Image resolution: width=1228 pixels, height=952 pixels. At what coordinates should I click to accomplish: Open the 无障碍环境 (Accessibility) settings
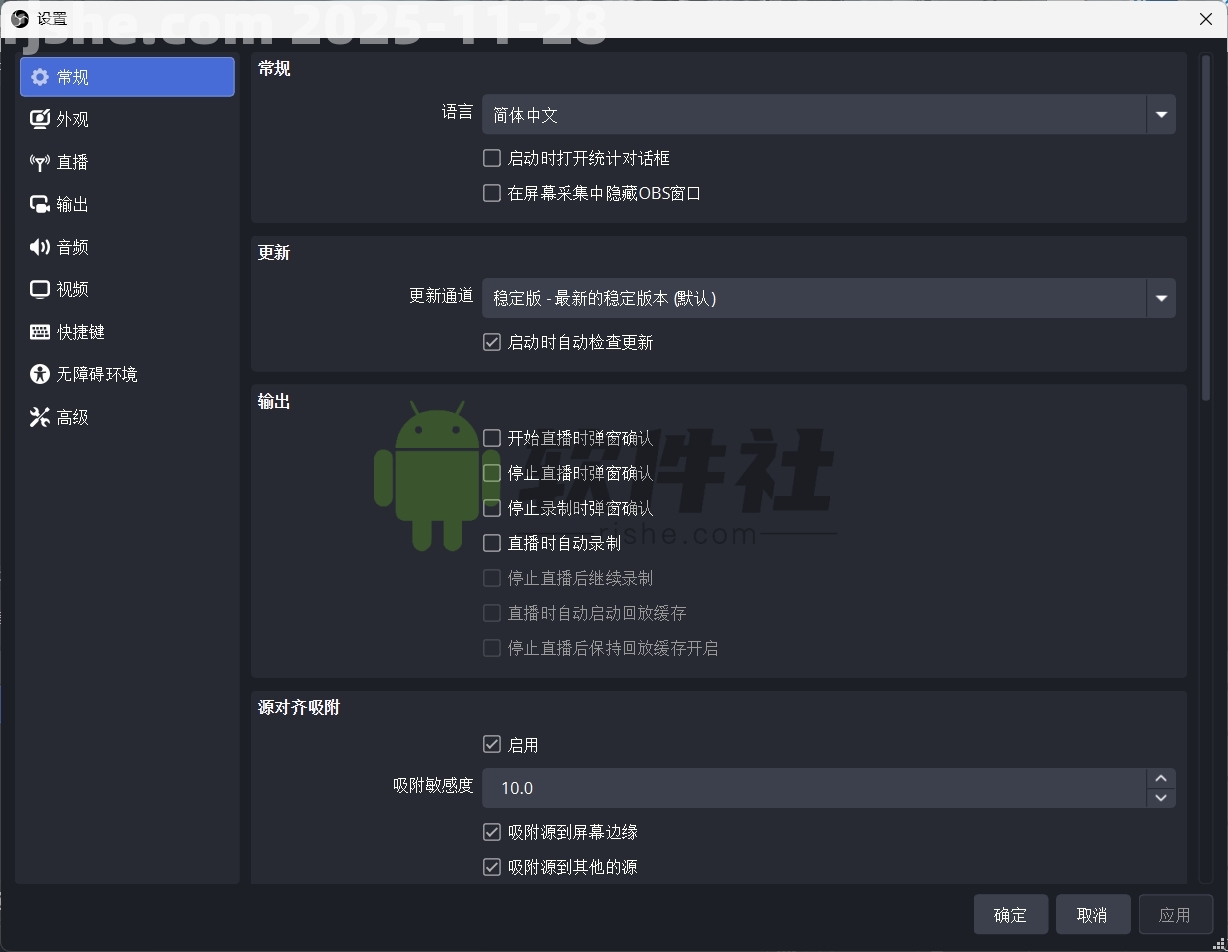point(39,374)
